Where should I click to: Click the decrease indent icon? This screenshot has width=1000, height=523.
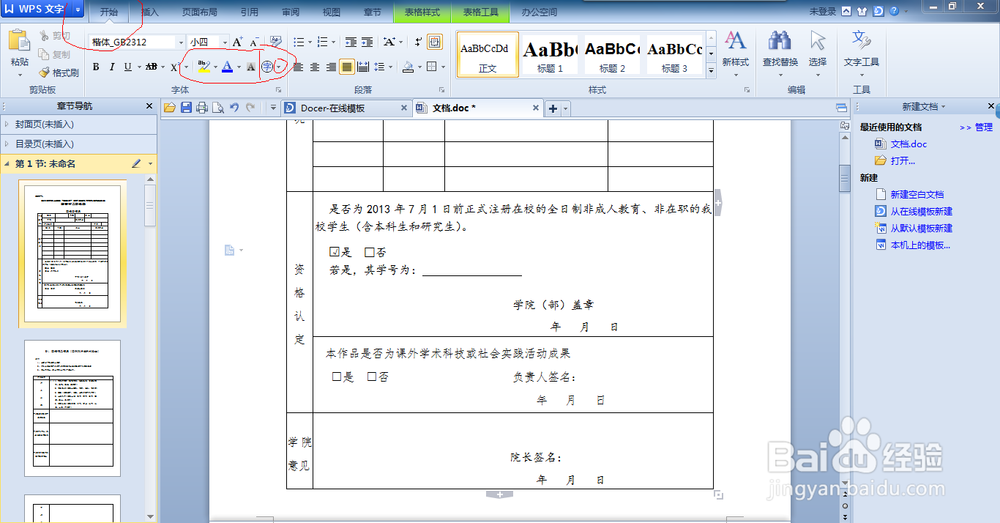pyautogui.click(x=351, y=42)
